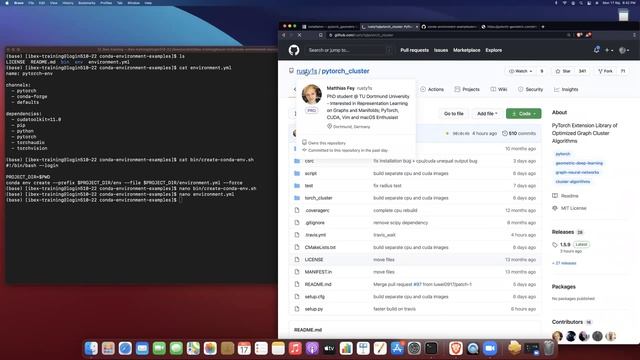The height and width of the screenshot is (360, 640).
Task: Open Messages from the Dock
Action: click(176, 348)
